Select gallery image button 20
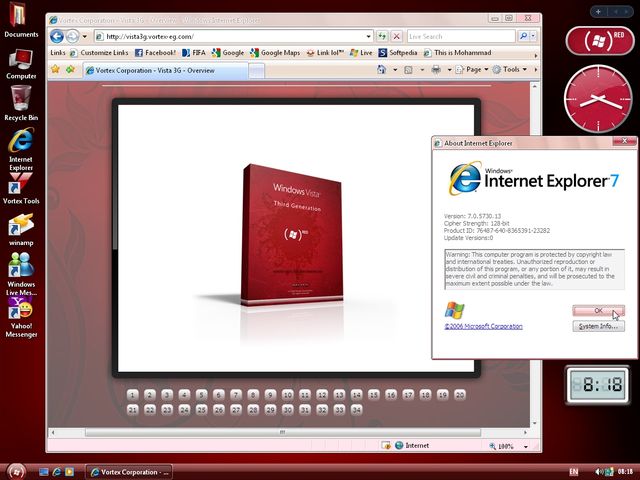This screenshot has width=640, height=480. pyautogui.click(x=460, y=395)
